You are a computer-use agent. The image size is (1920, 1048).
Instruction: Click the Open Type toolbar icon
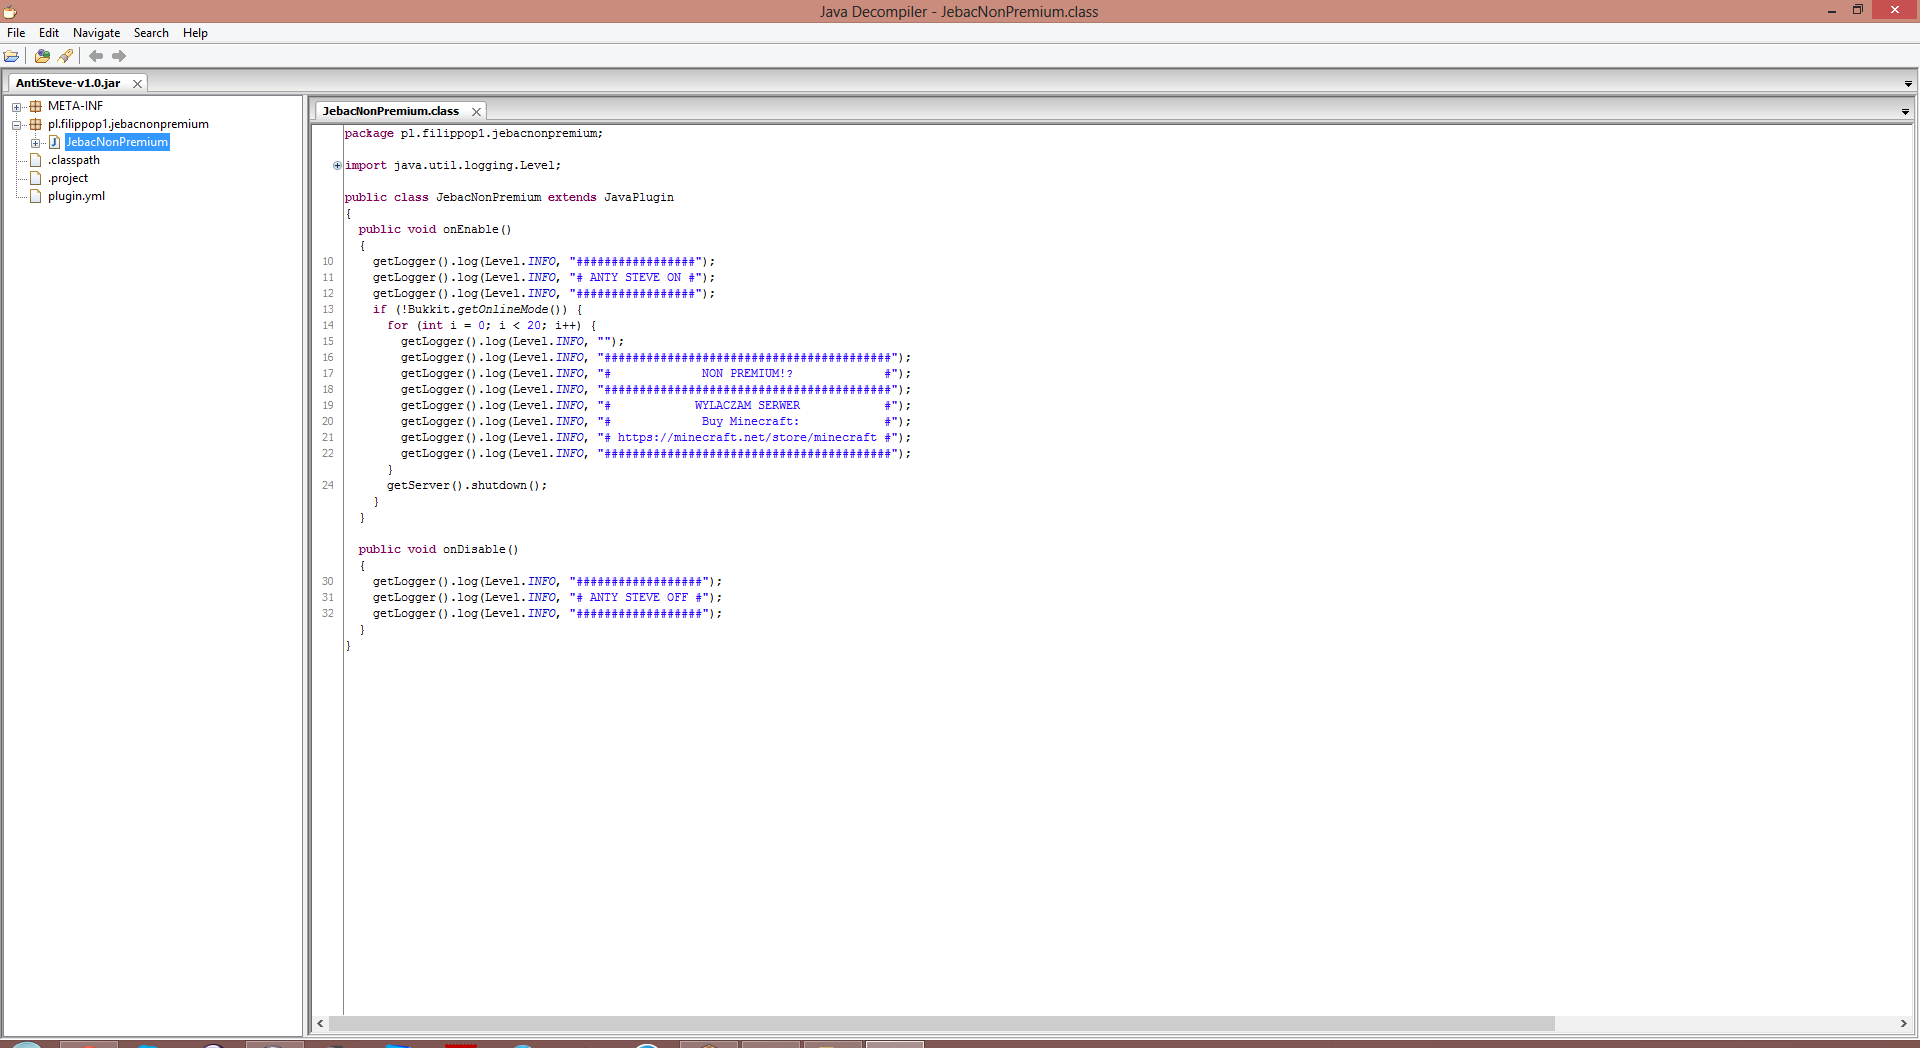pos(42,56)
